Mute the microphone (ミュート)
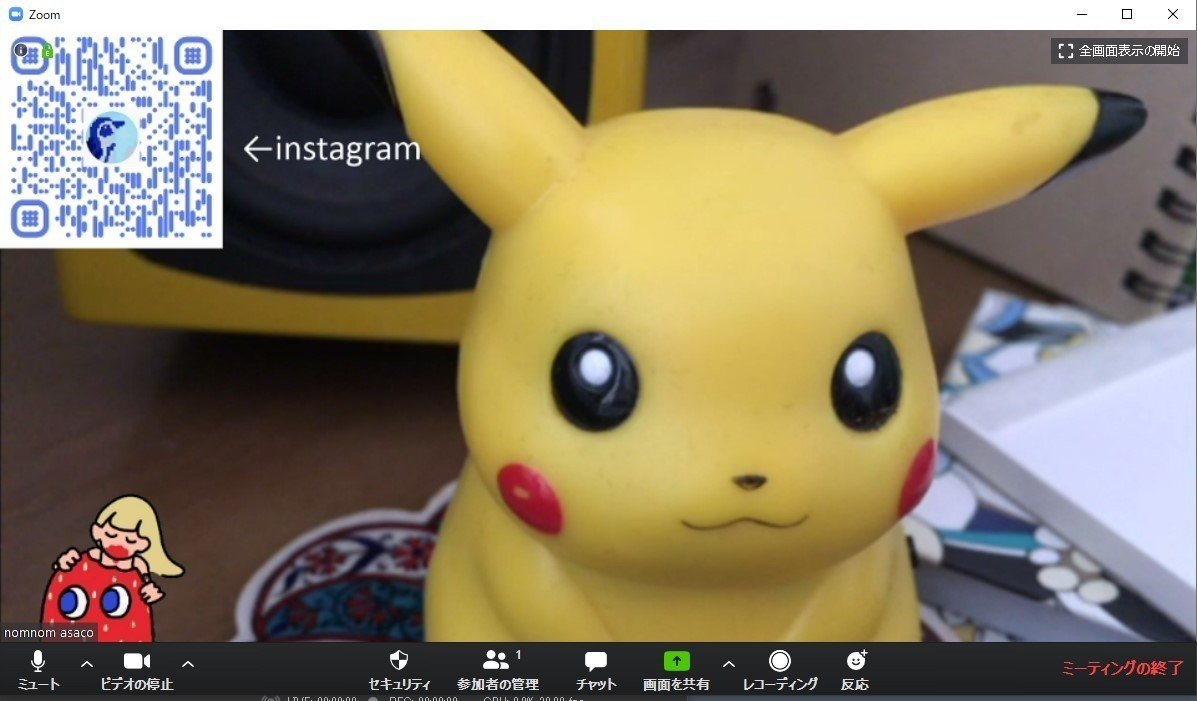Viewport: 1197px width, 701px height. [x=37, y=670]
